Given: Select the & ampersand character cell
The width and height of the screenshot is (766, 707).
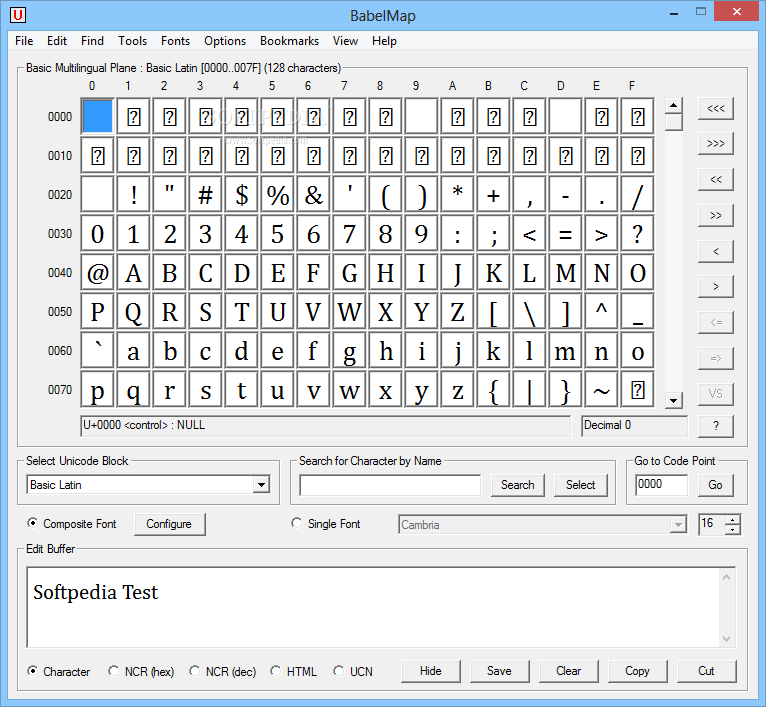Looking at the screenshot, I should 314,194.
